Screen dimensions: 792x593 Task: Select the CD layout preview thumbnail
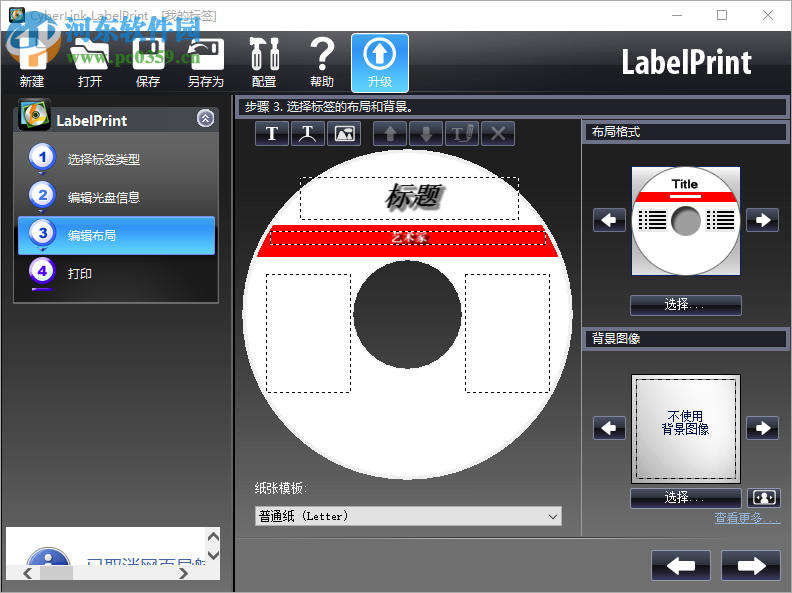[x=685, y=220]
